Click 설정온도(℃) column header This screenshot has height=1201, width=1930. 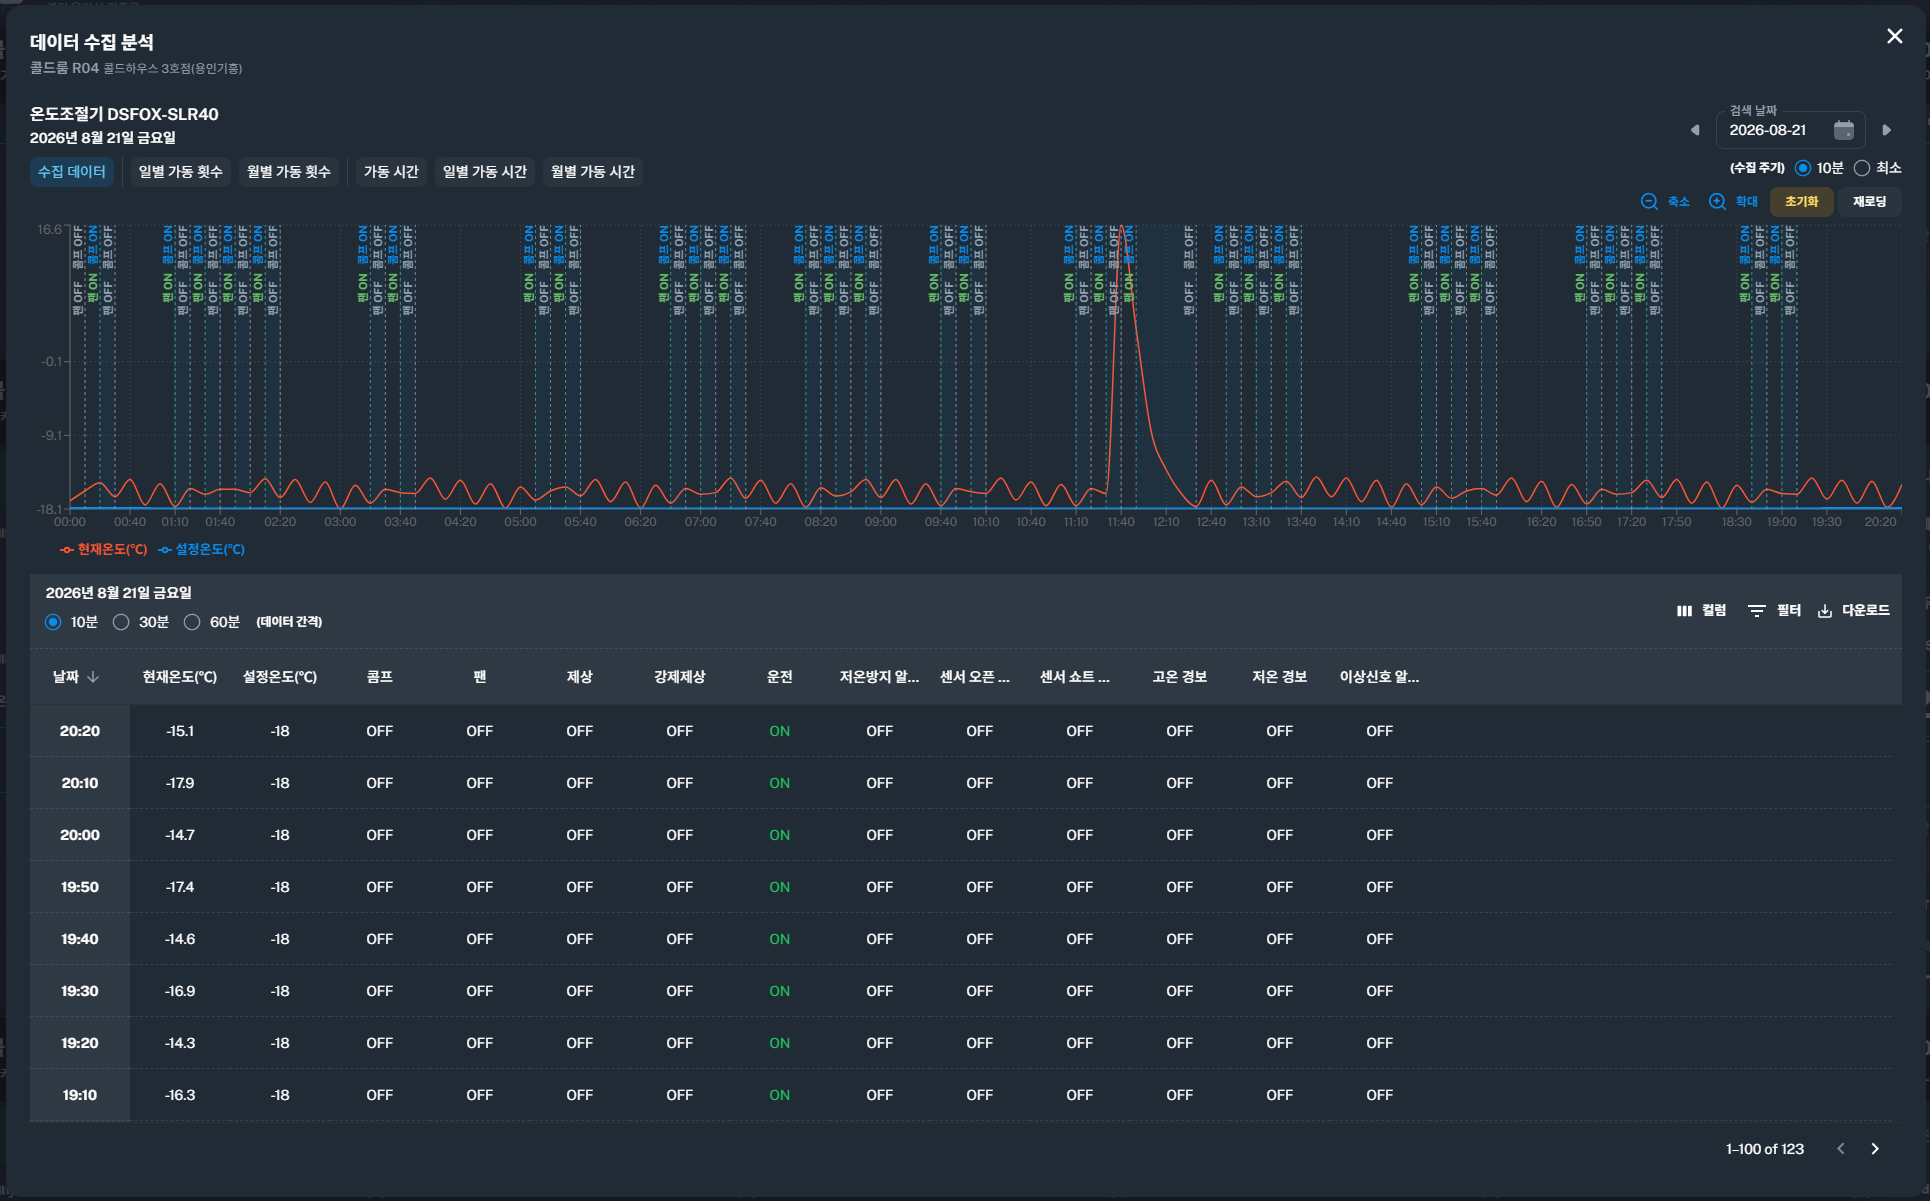click(x=280, y=677)
